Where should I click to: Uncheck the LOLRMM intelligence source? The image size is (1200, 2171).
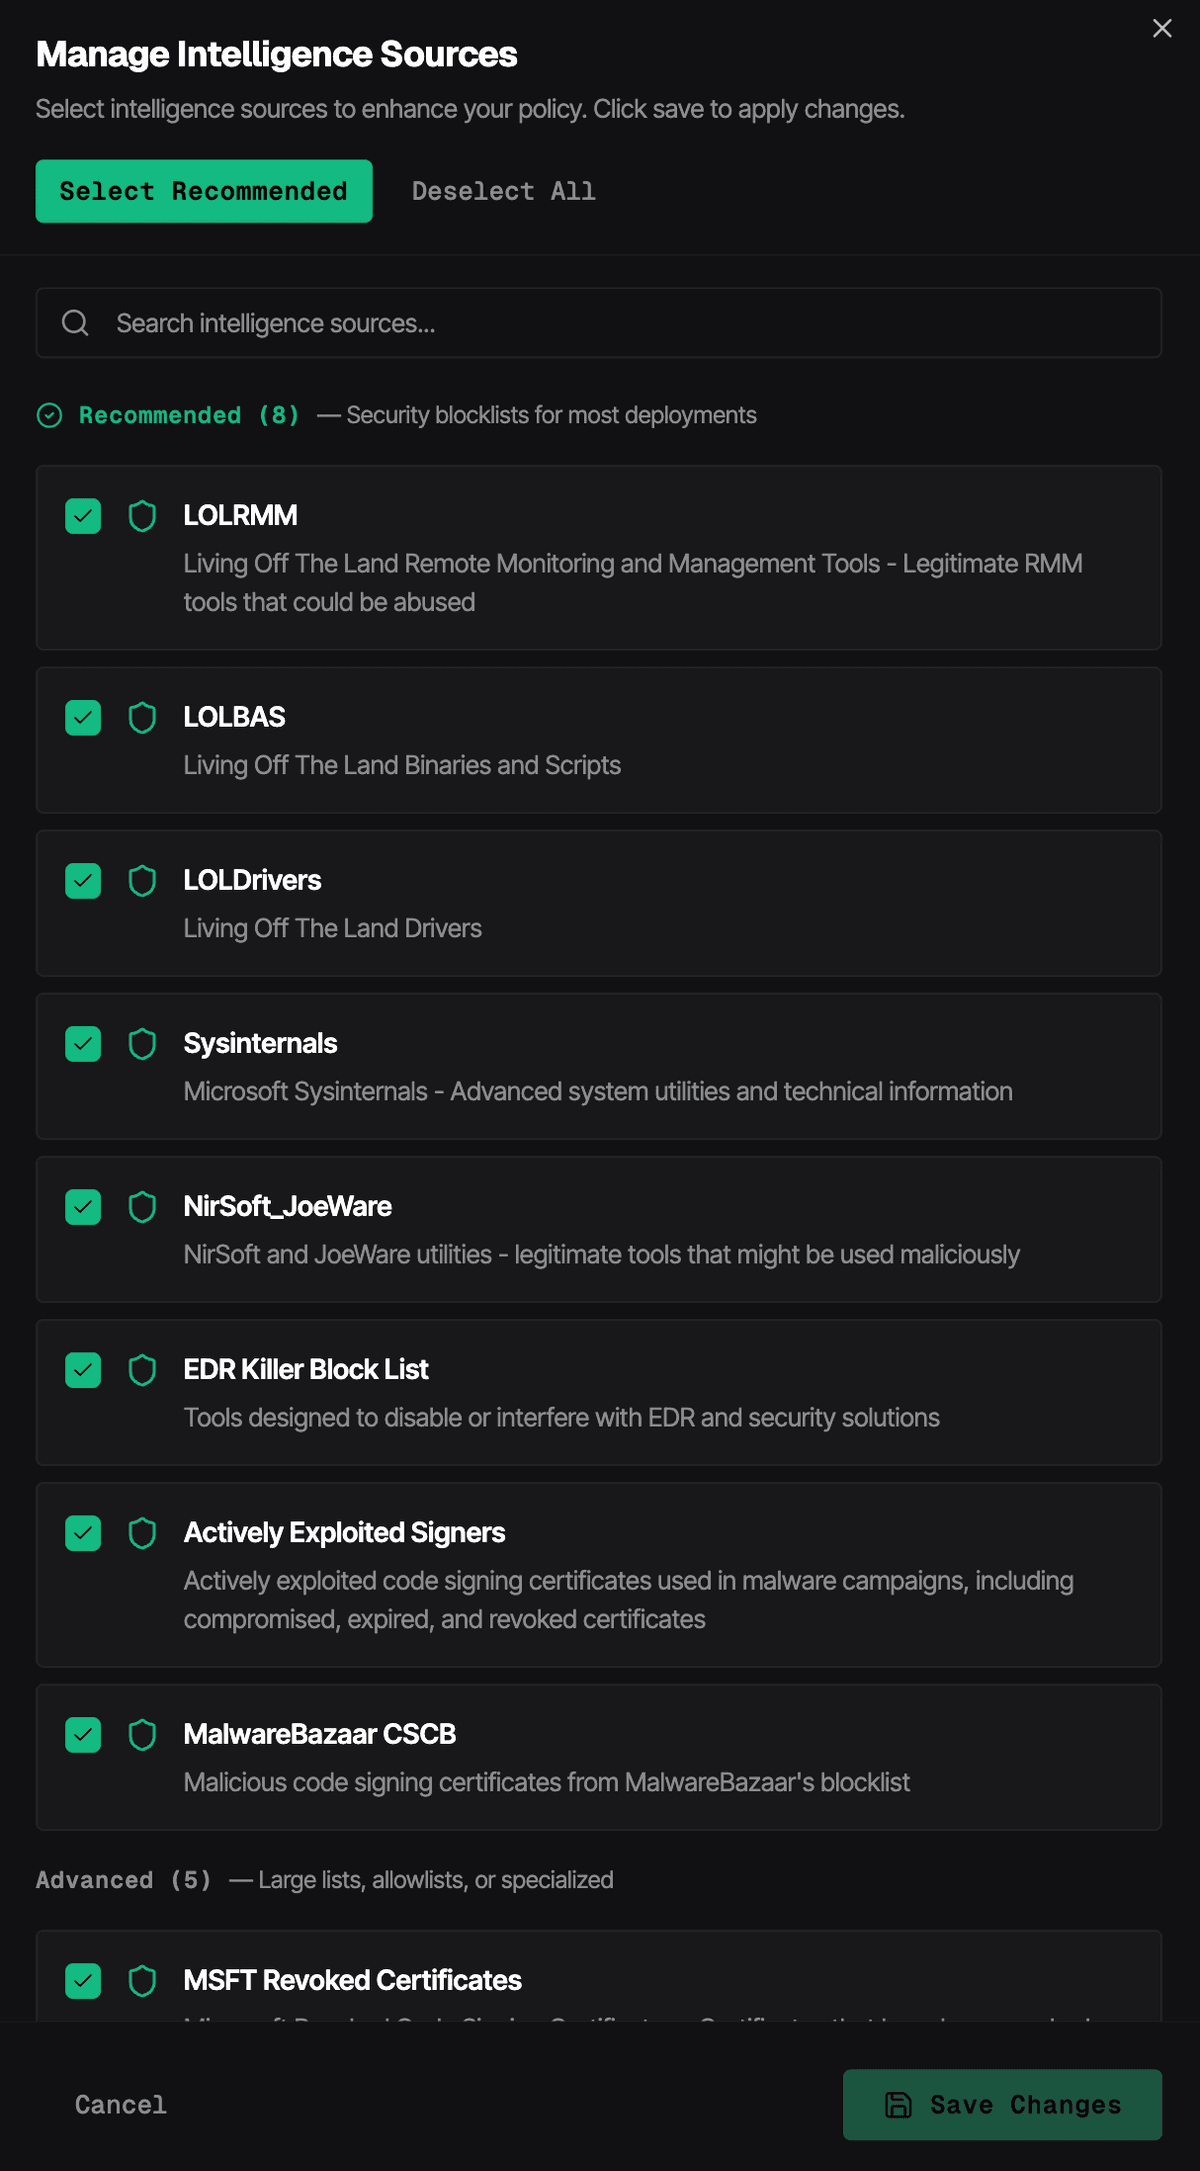click(x=83, y=516)
